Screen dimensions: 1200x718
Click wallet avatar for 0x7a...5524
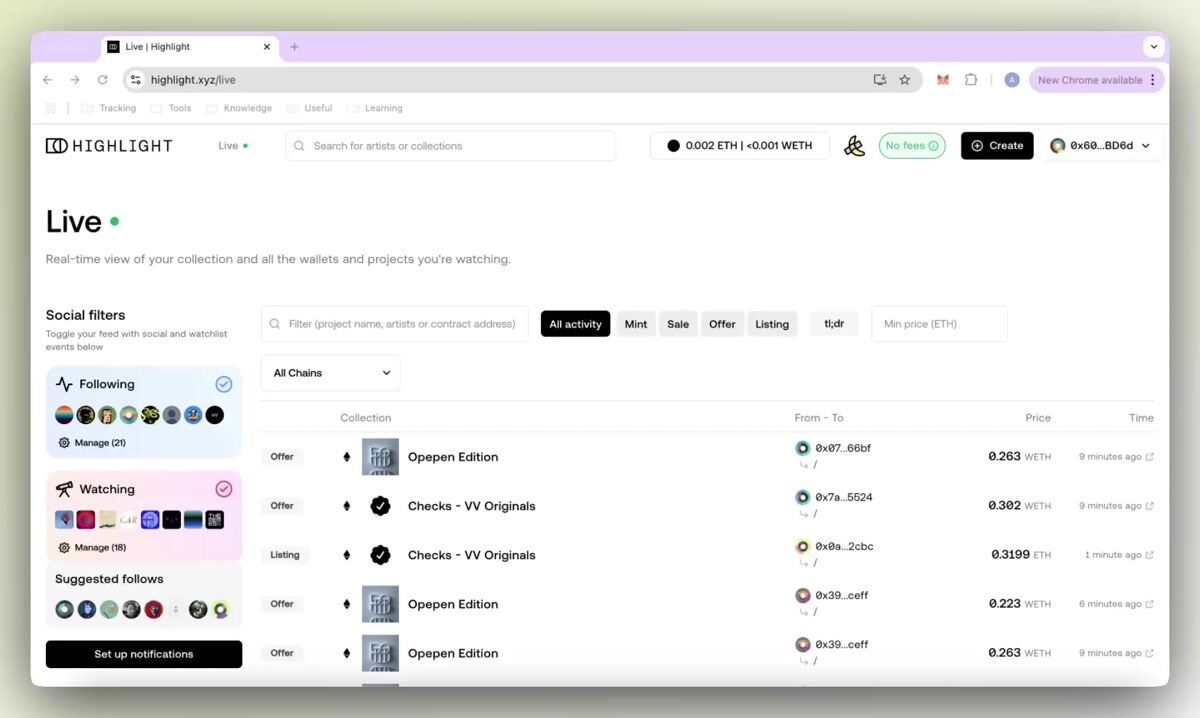802,497
